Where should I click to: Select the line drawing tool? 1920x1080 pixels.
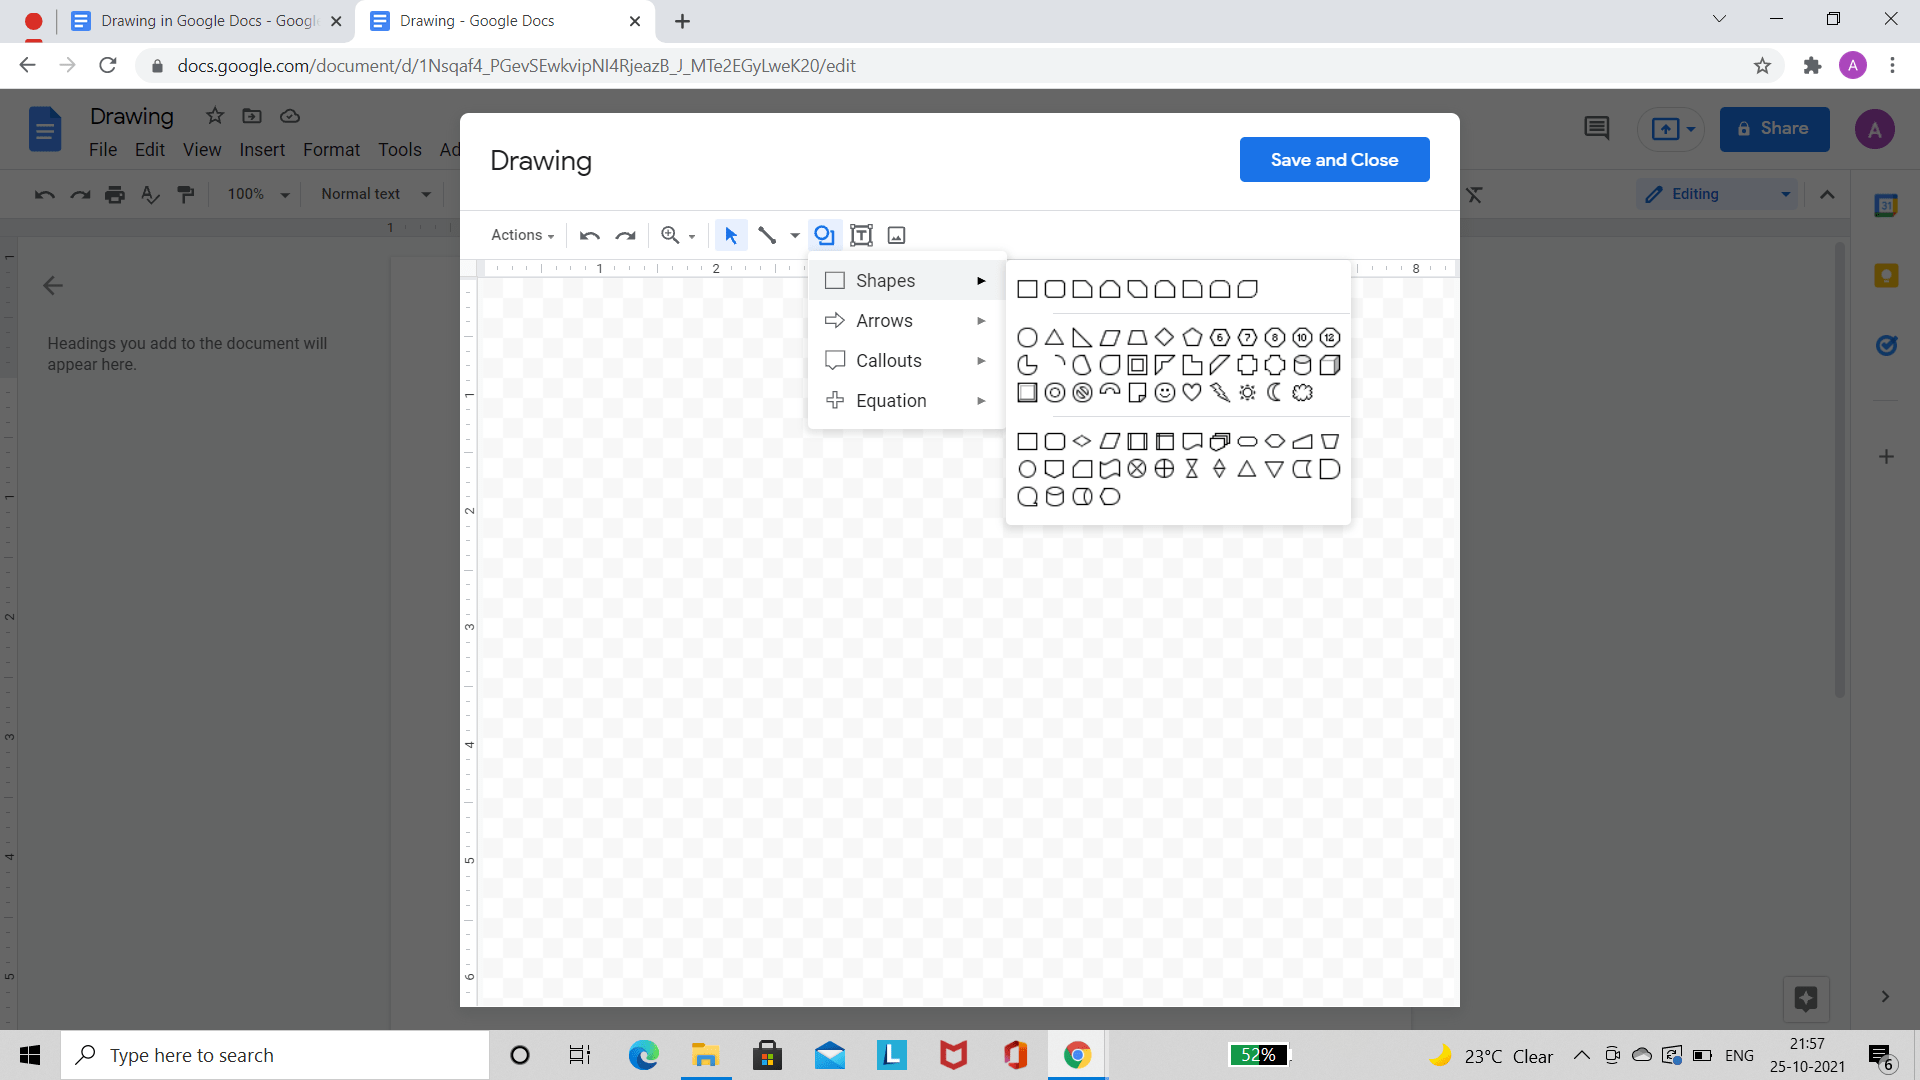click(765, 235)
